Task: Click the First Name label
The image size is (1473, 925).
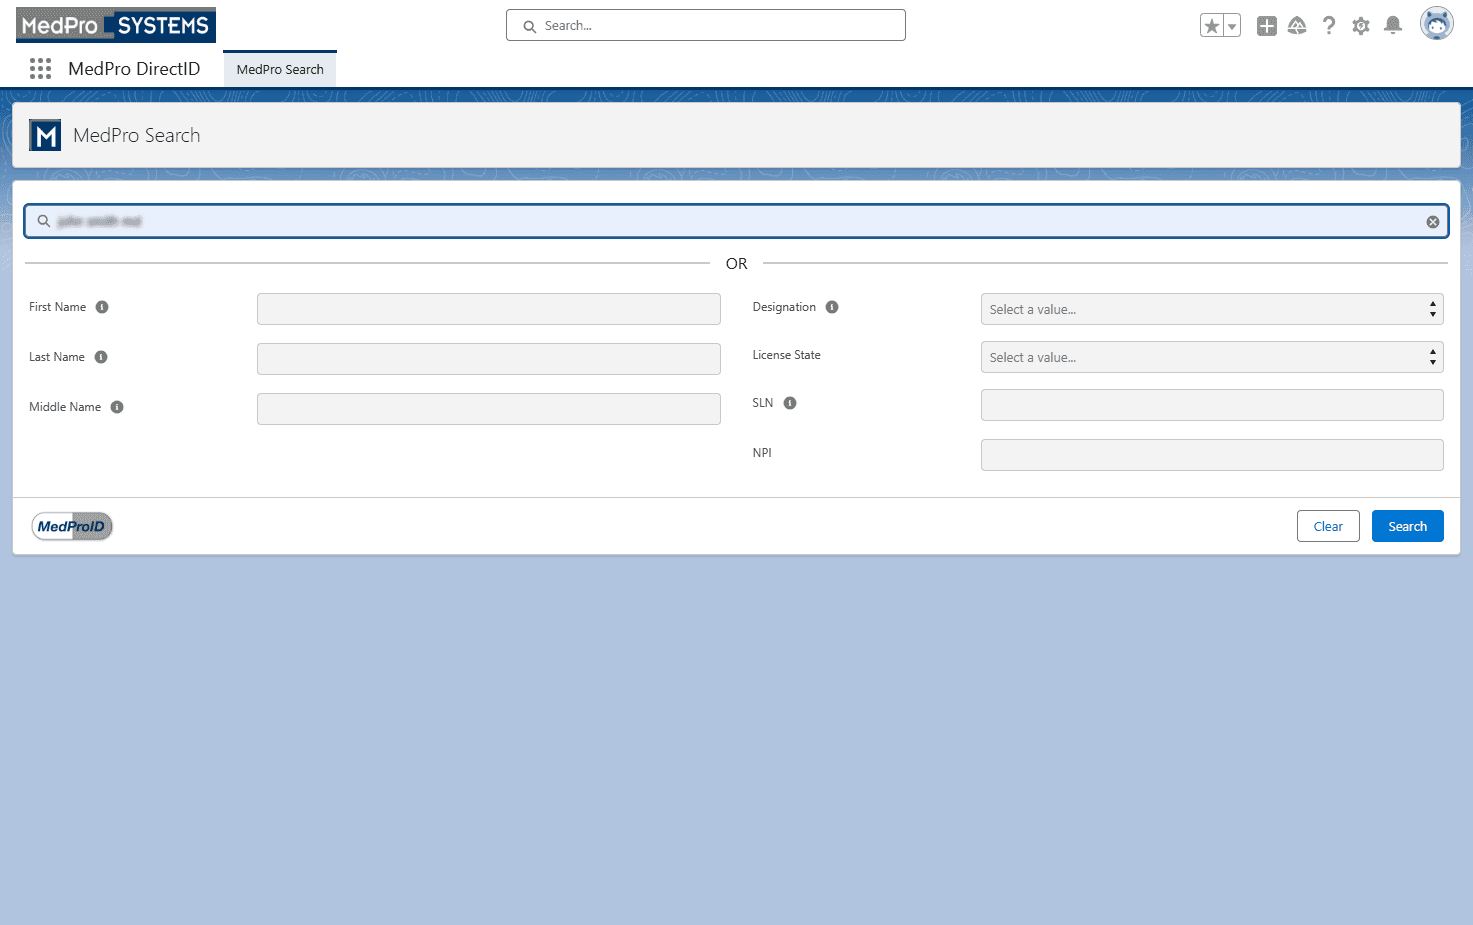Action: click(57, 307)
